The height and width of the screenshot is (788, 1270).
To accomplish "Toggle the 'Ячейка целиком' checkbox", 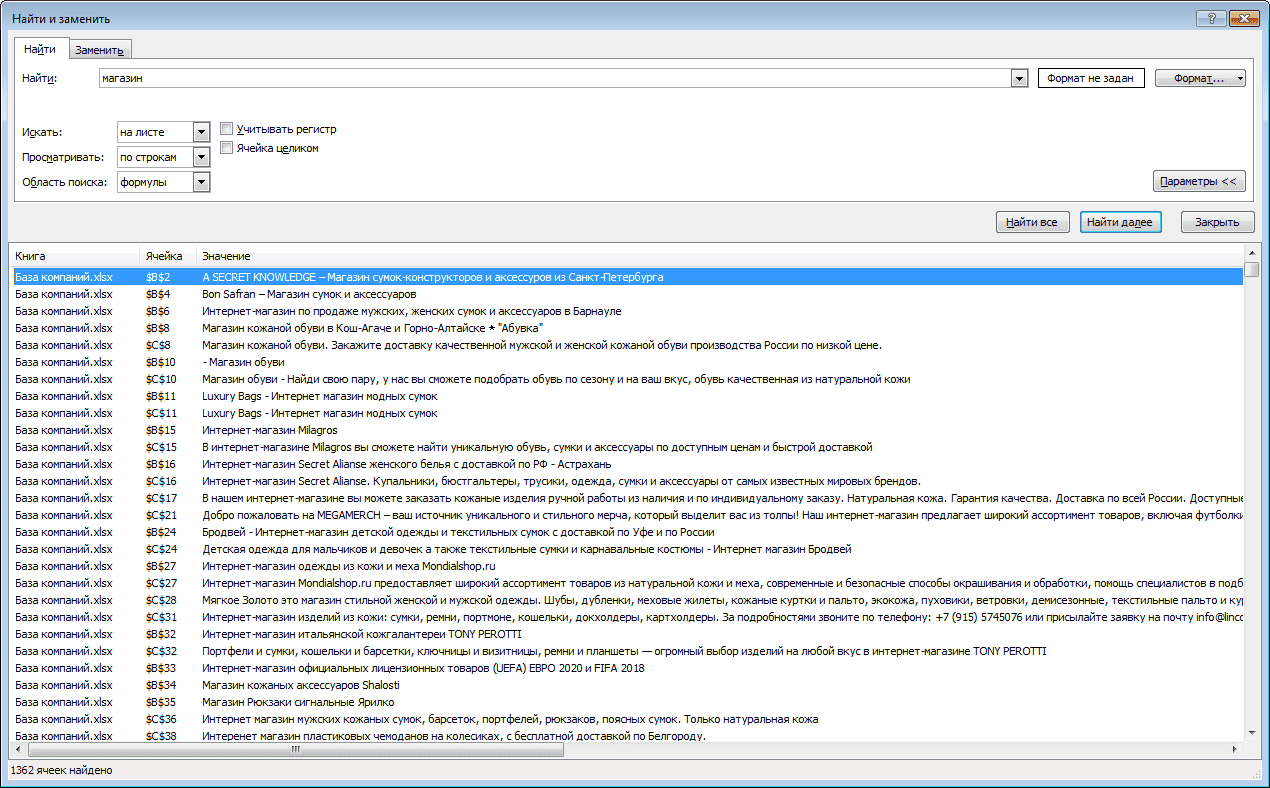I will point(226,148).
